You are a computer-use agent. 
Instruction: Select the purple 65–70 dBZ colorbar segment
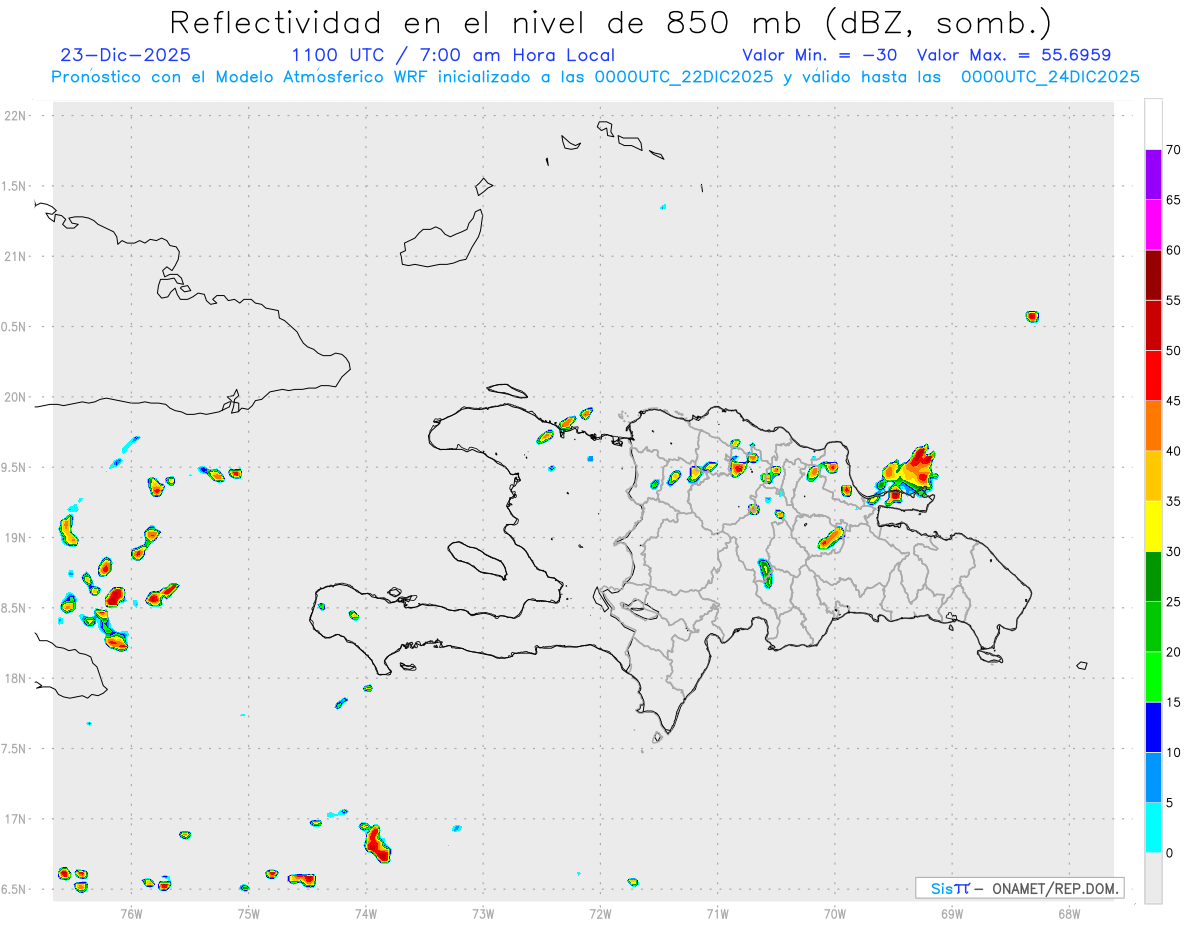1153,175
